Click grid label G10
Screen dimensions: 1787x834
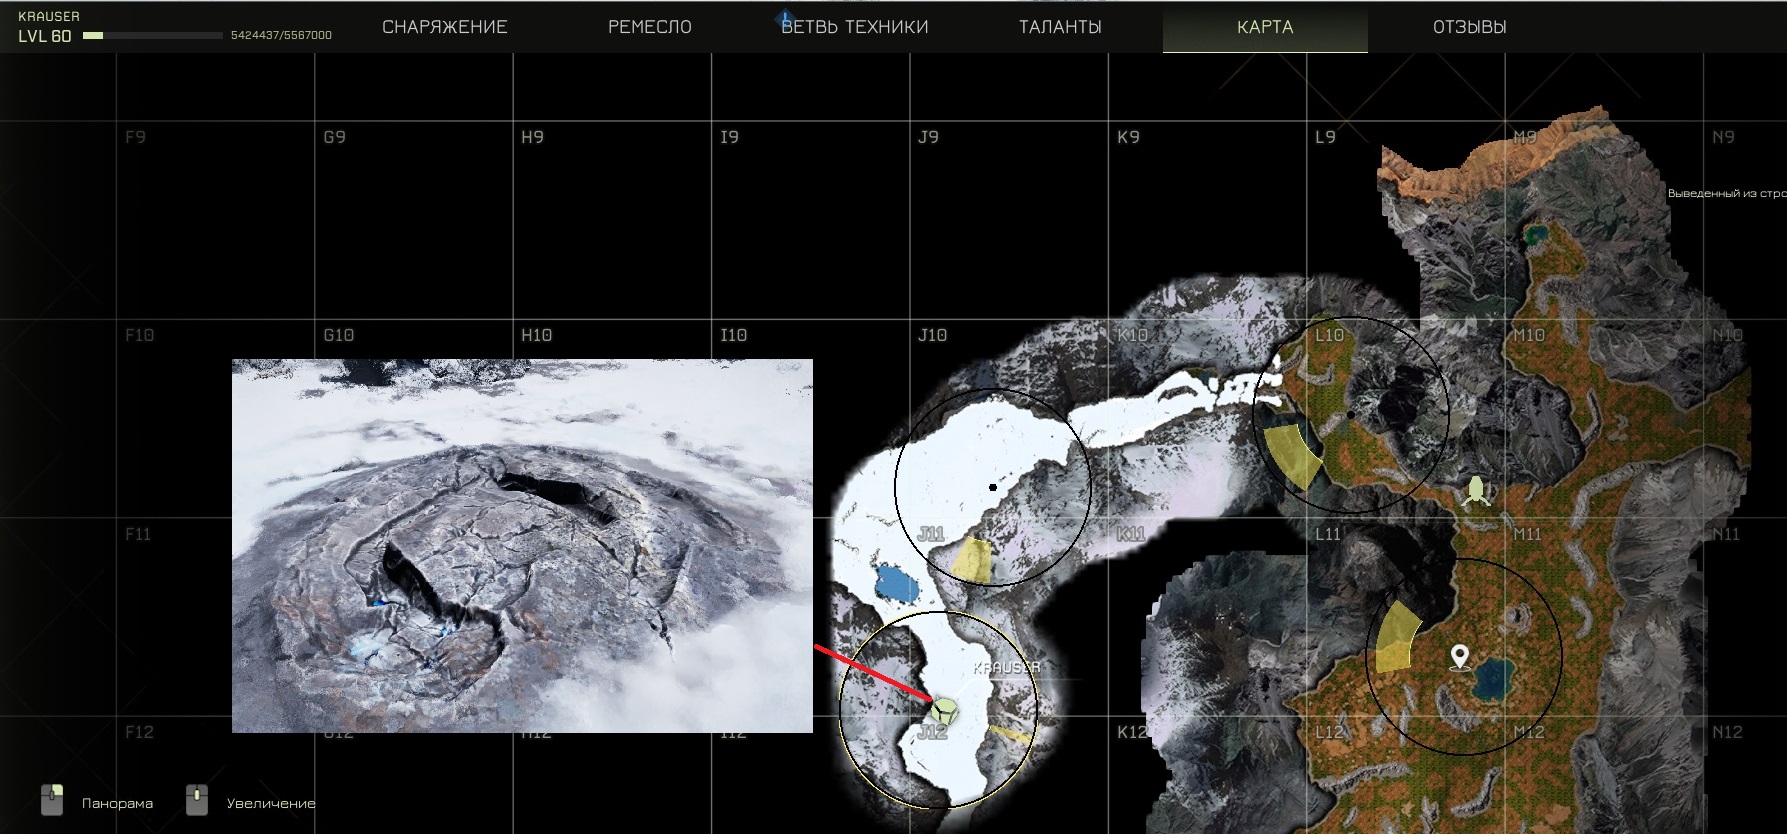(x=339, y=335)
